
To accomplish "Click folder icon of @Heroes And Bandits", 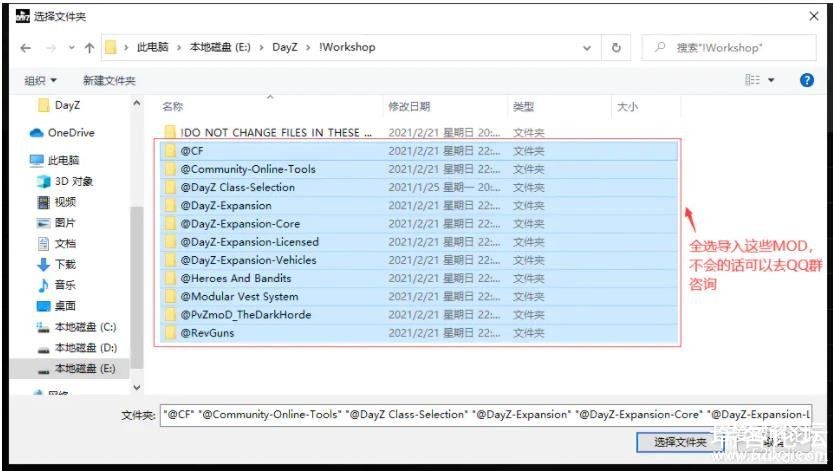I will click(x=170, y=278).
